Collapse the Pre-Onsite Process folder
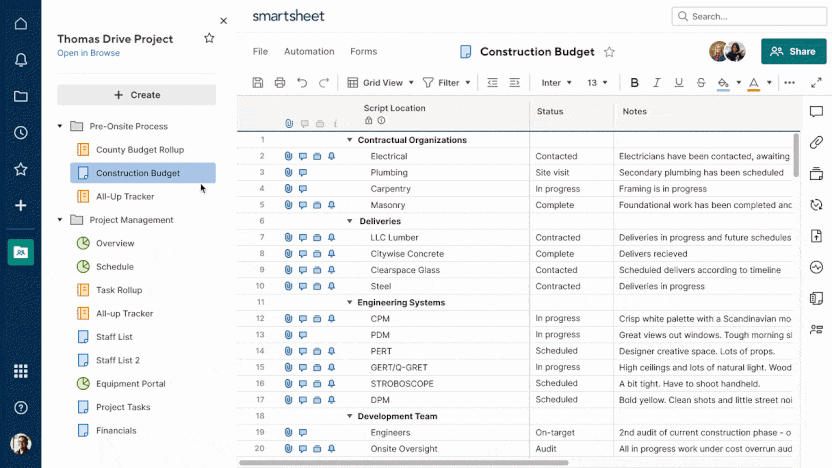 [60, 126]
